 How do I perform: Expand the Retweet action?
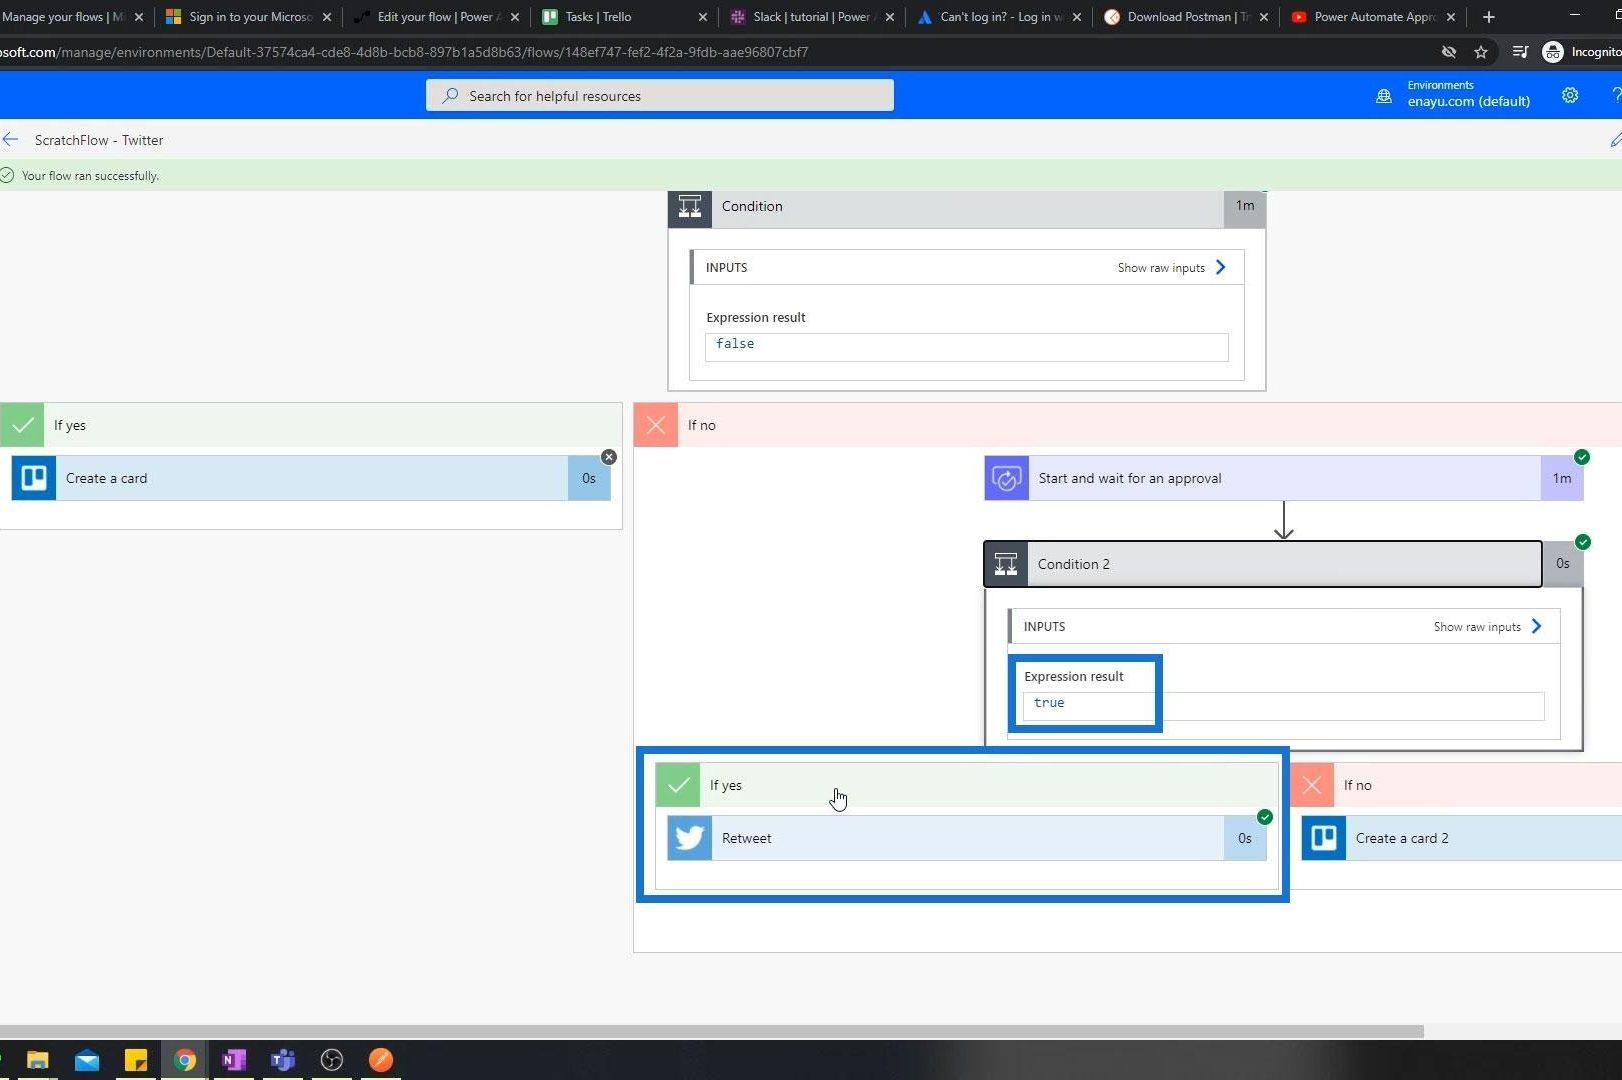click(967, 838)
